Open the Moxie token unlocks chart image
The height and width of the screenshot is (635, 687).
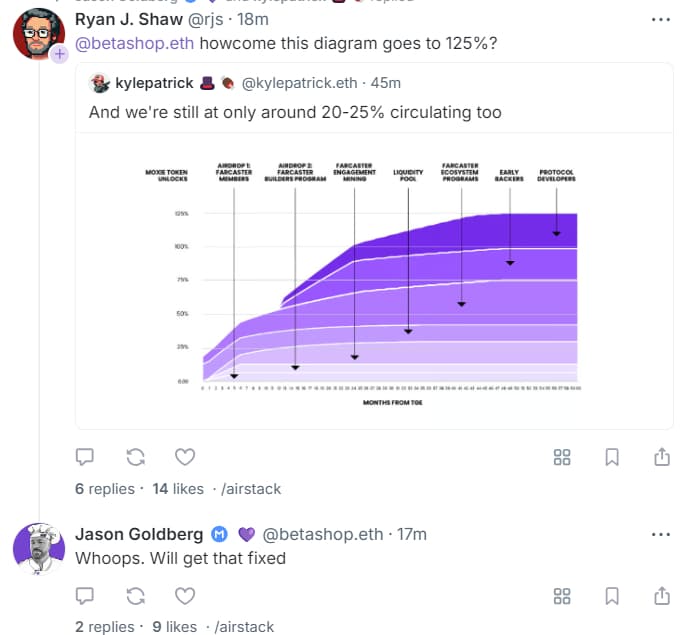pos(374,280)
